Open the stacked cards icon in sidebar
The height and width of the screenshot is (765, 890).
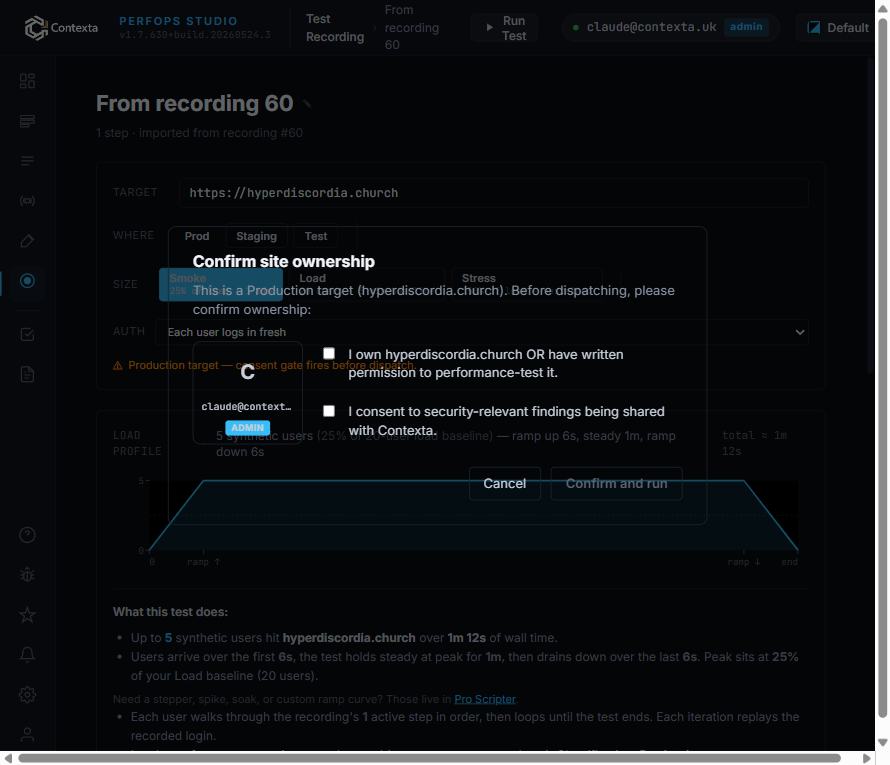click(x=27, y=121)
